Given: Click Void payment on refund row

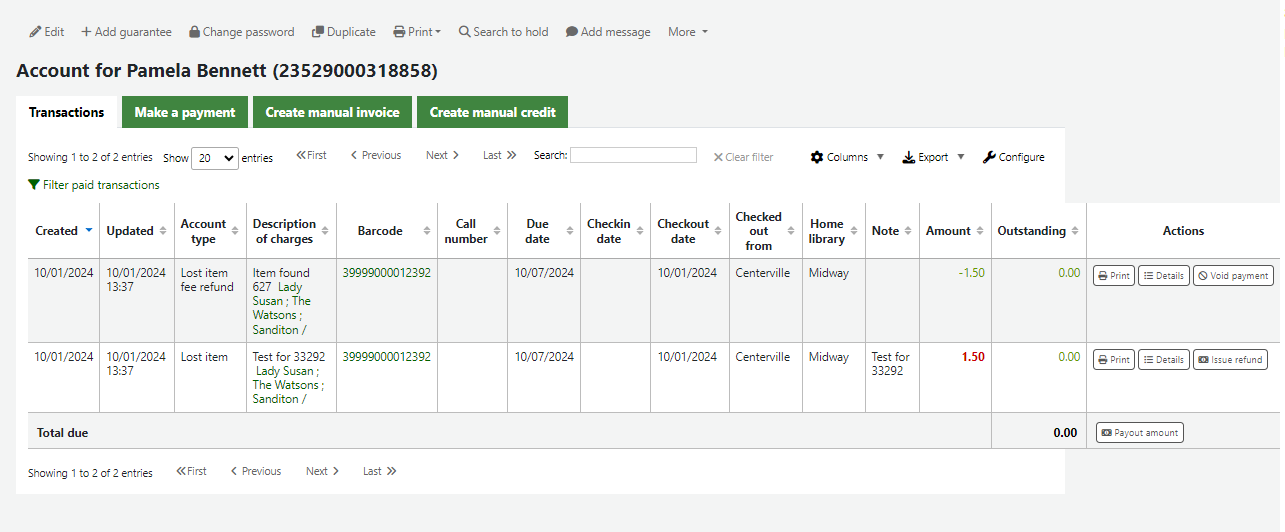Looking at the screenshot, I should [1232, 276].
